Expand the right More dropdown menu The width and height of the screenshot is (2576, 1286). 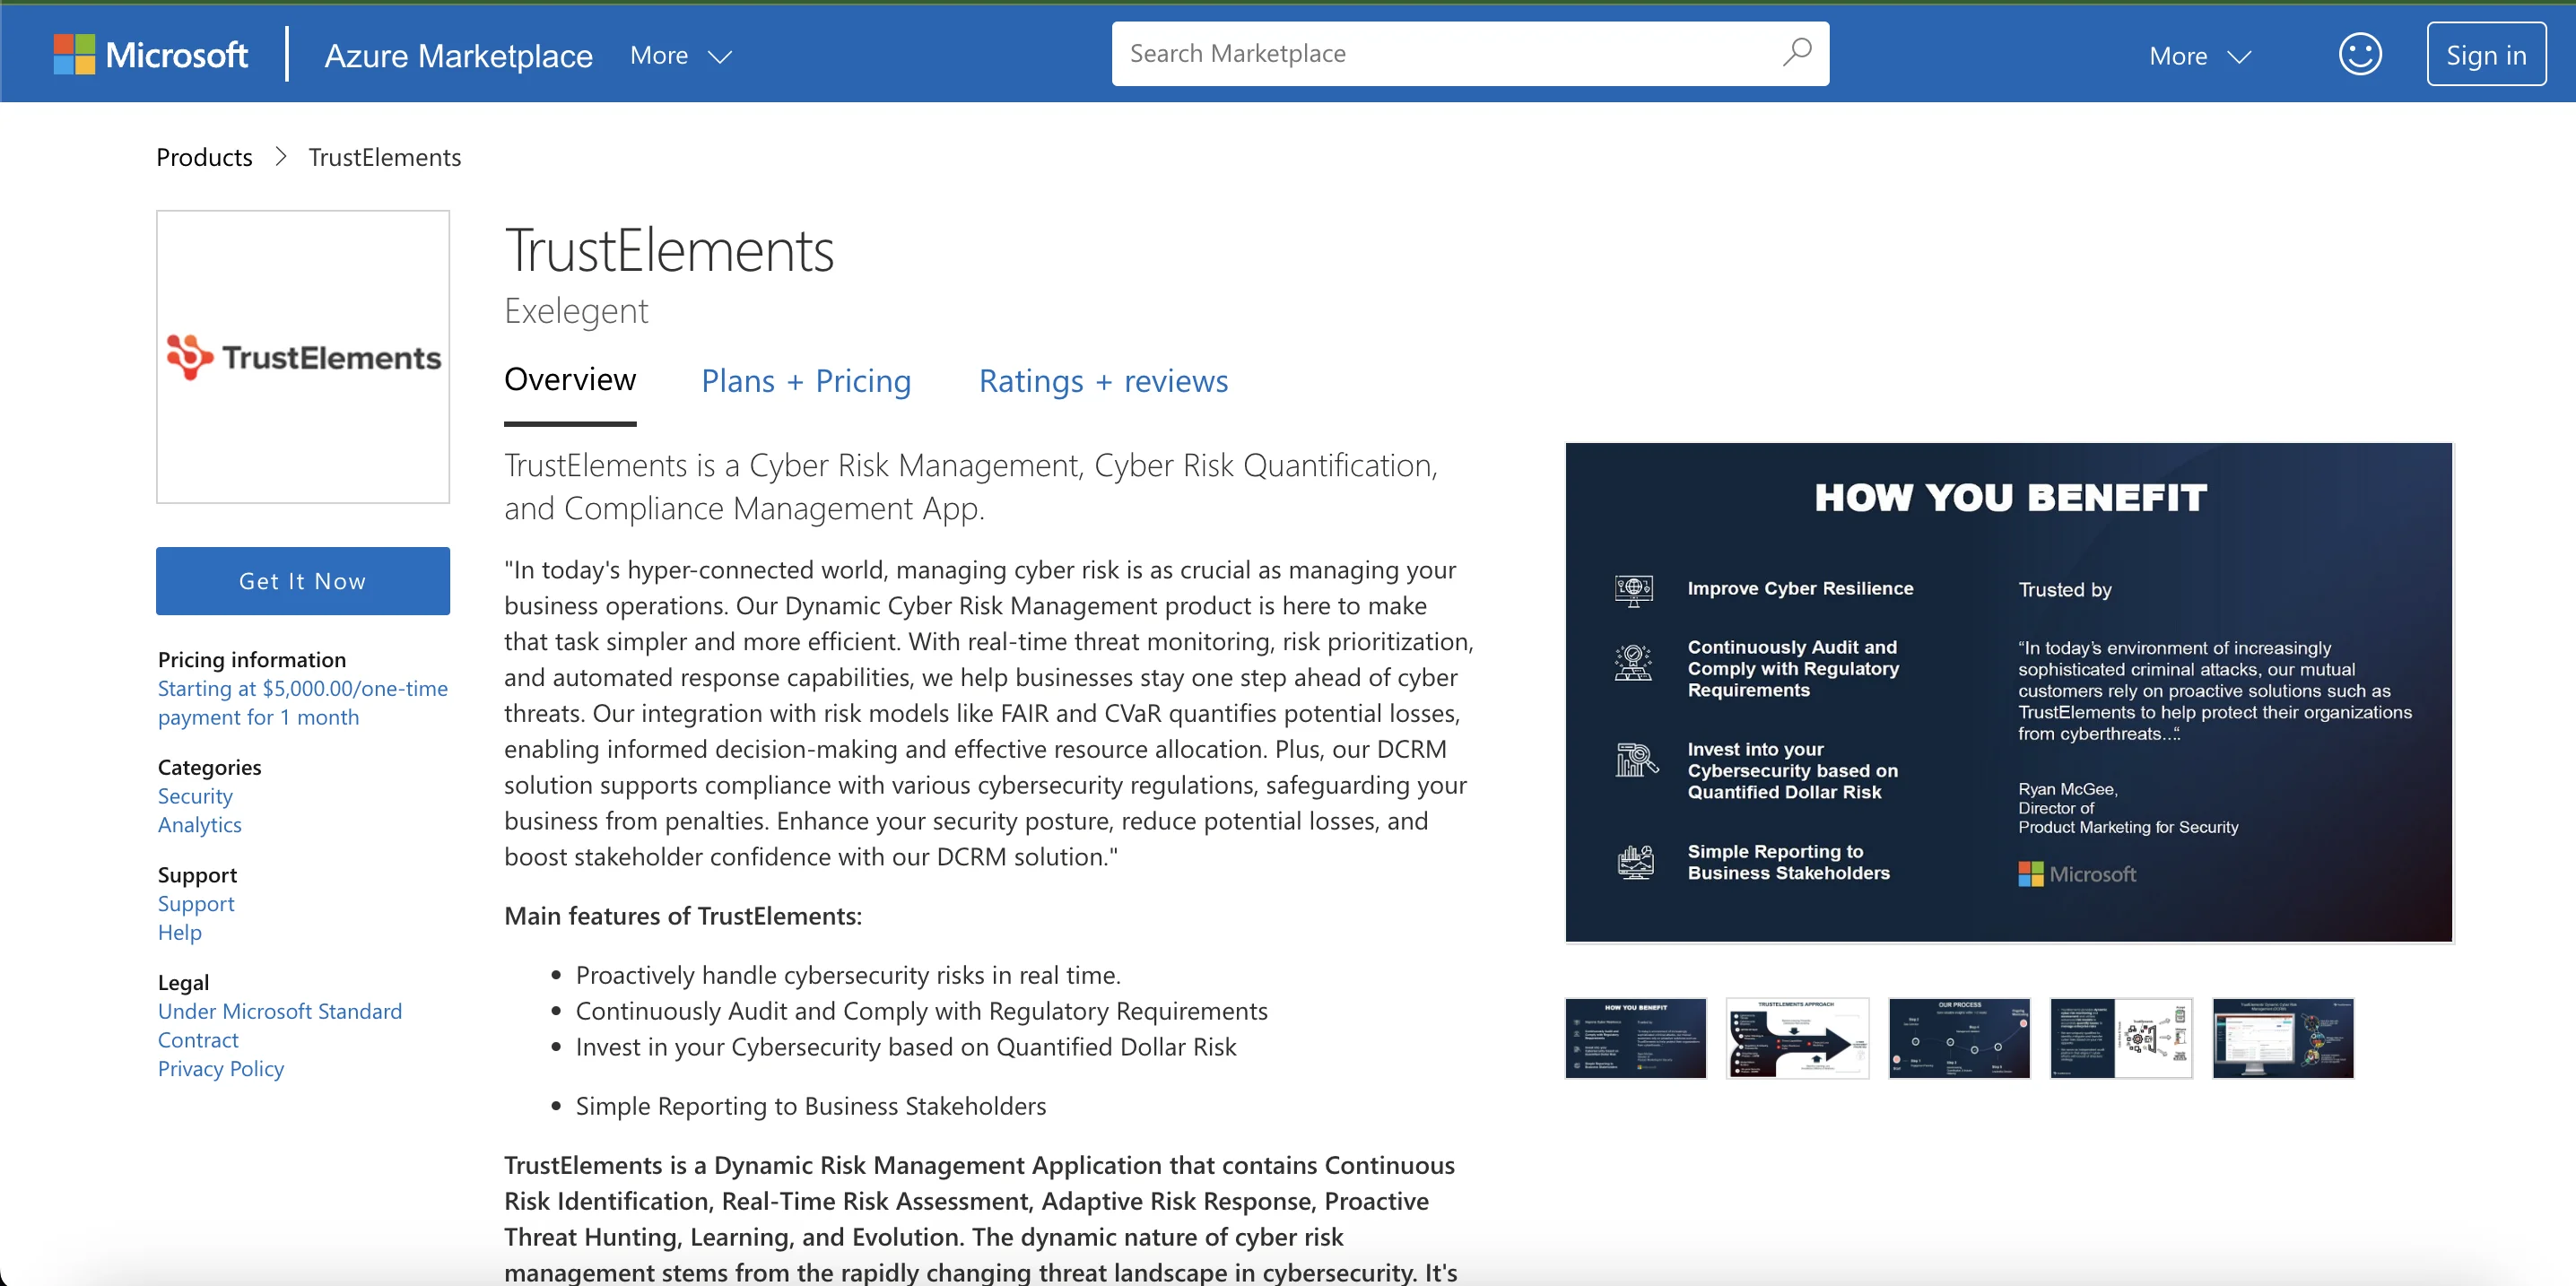pyautogui.click(x=2199, y=56)
